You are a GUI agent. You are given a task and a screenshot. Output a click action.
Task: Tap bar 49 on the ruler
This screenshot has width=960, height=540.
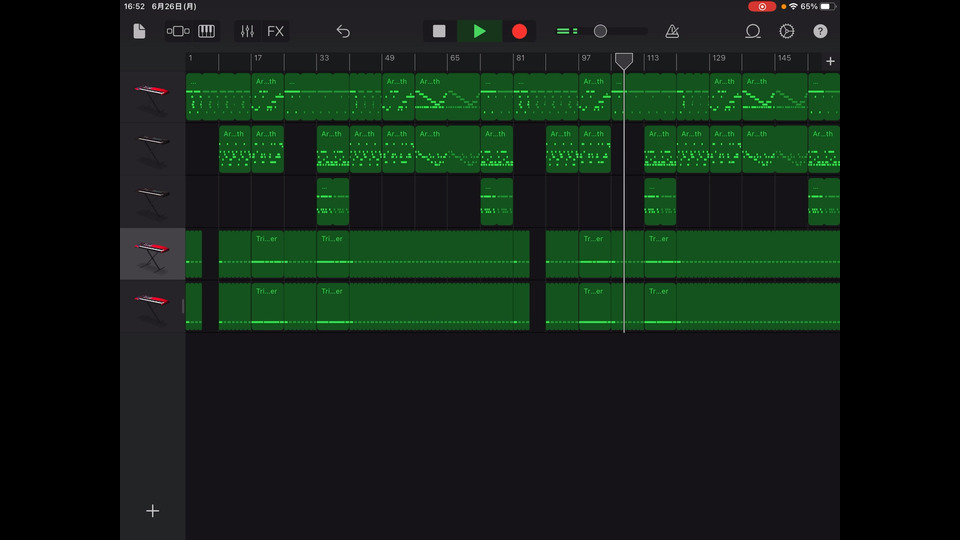[389, 58]
